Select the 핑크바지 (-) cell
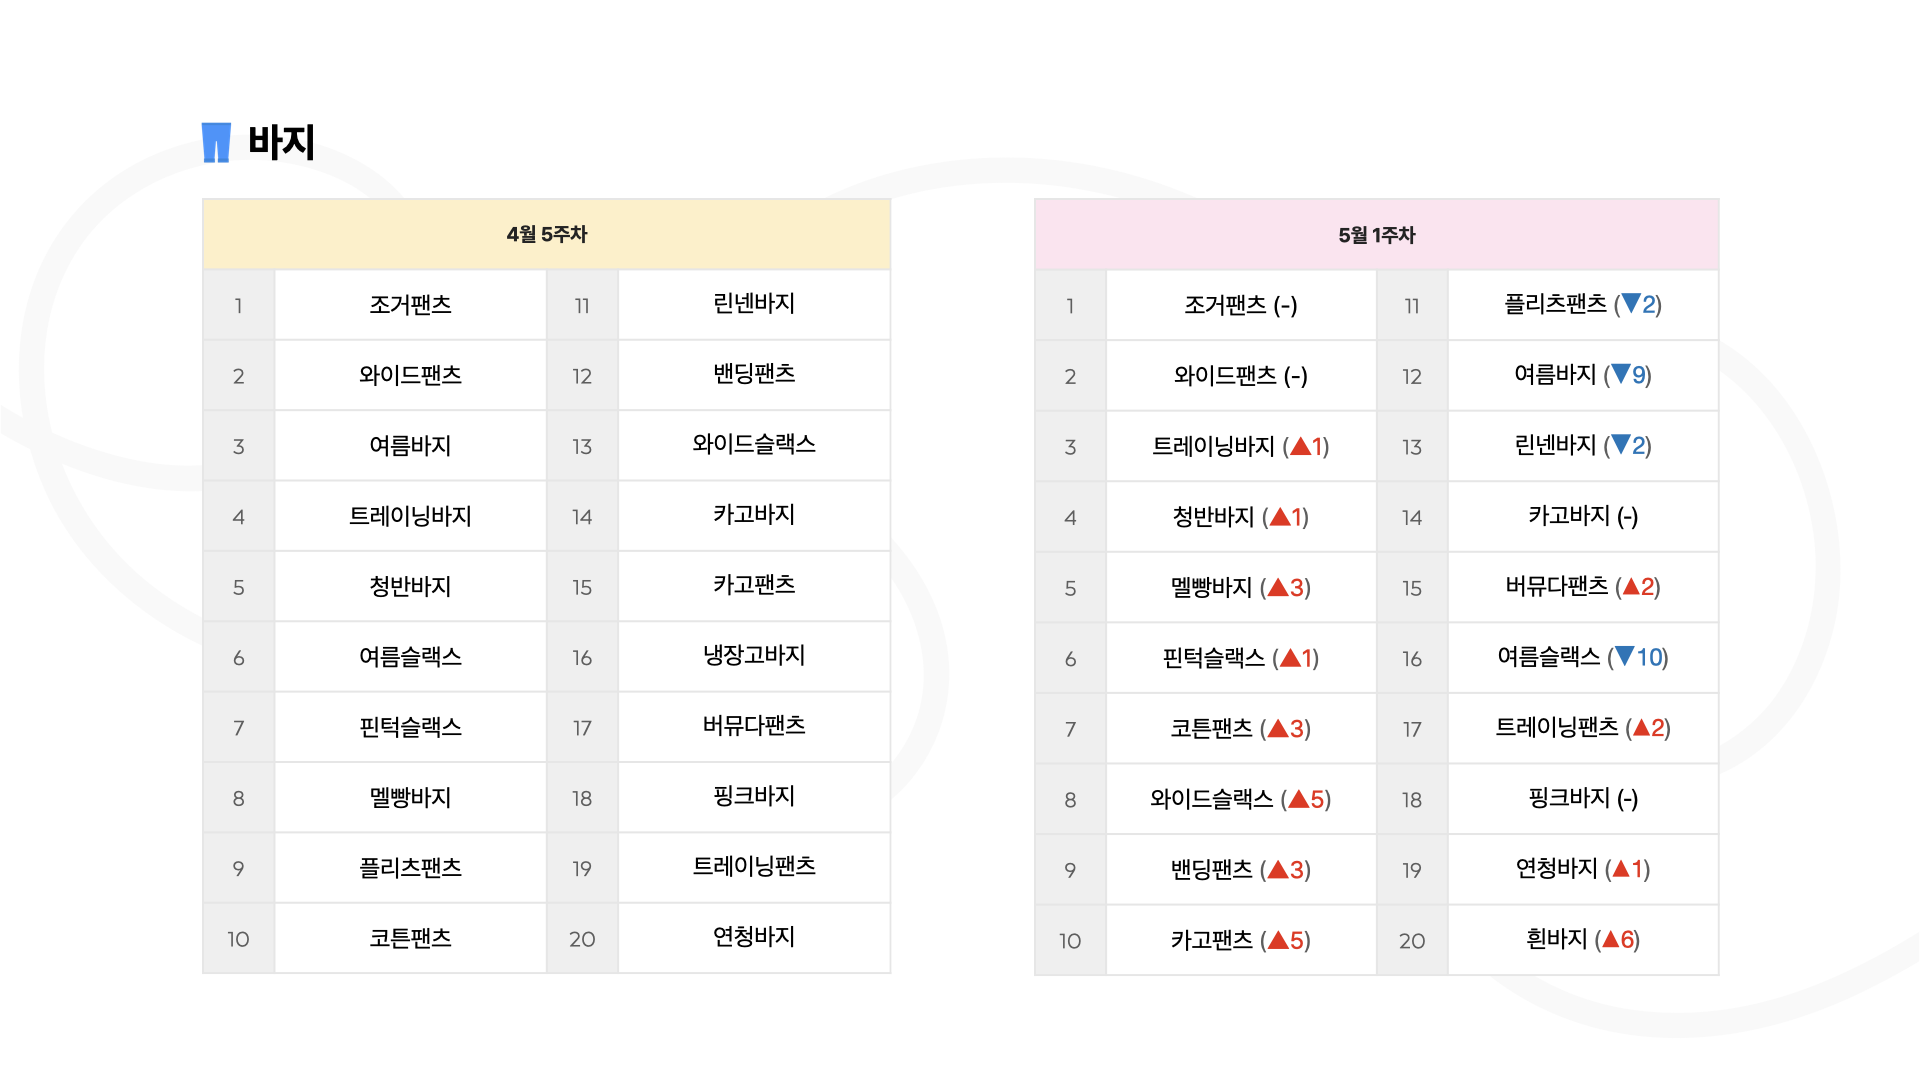The image size is (1920, 1080). click(x=1583, y=798)
